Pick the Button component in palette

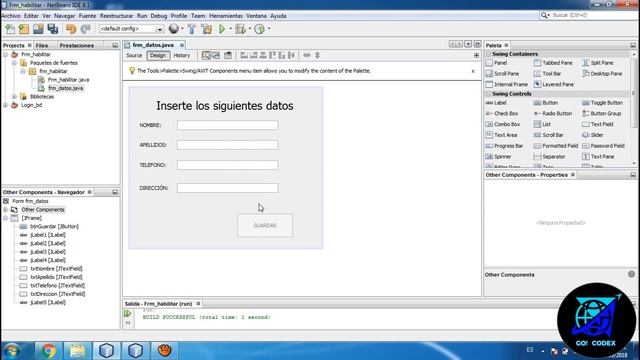tap(546, 103)
